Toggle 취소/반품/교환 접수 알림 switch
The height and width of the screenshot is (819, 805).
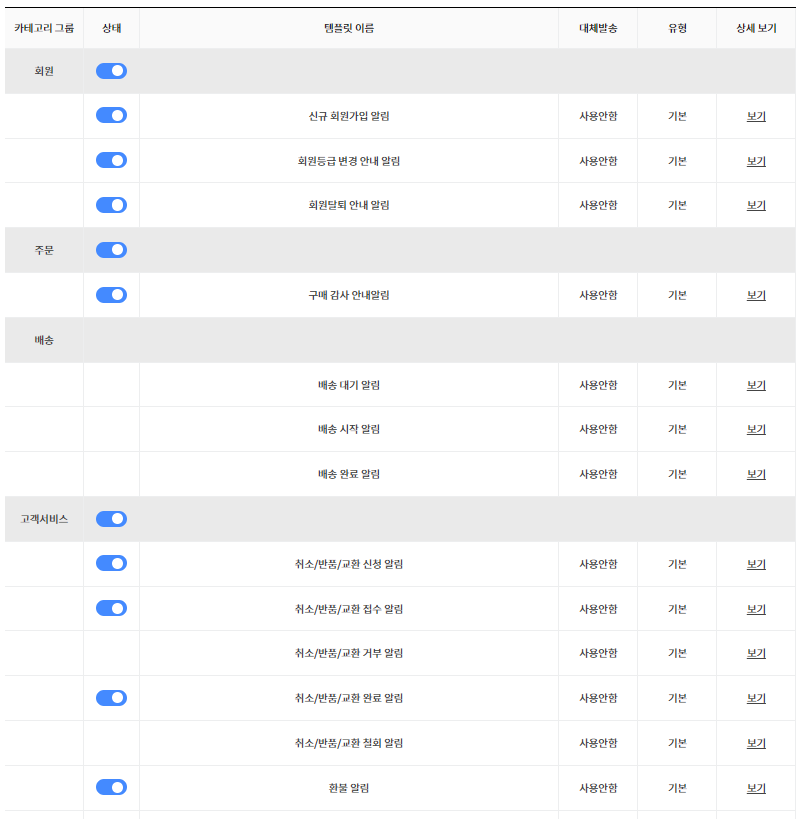point(111,609)
